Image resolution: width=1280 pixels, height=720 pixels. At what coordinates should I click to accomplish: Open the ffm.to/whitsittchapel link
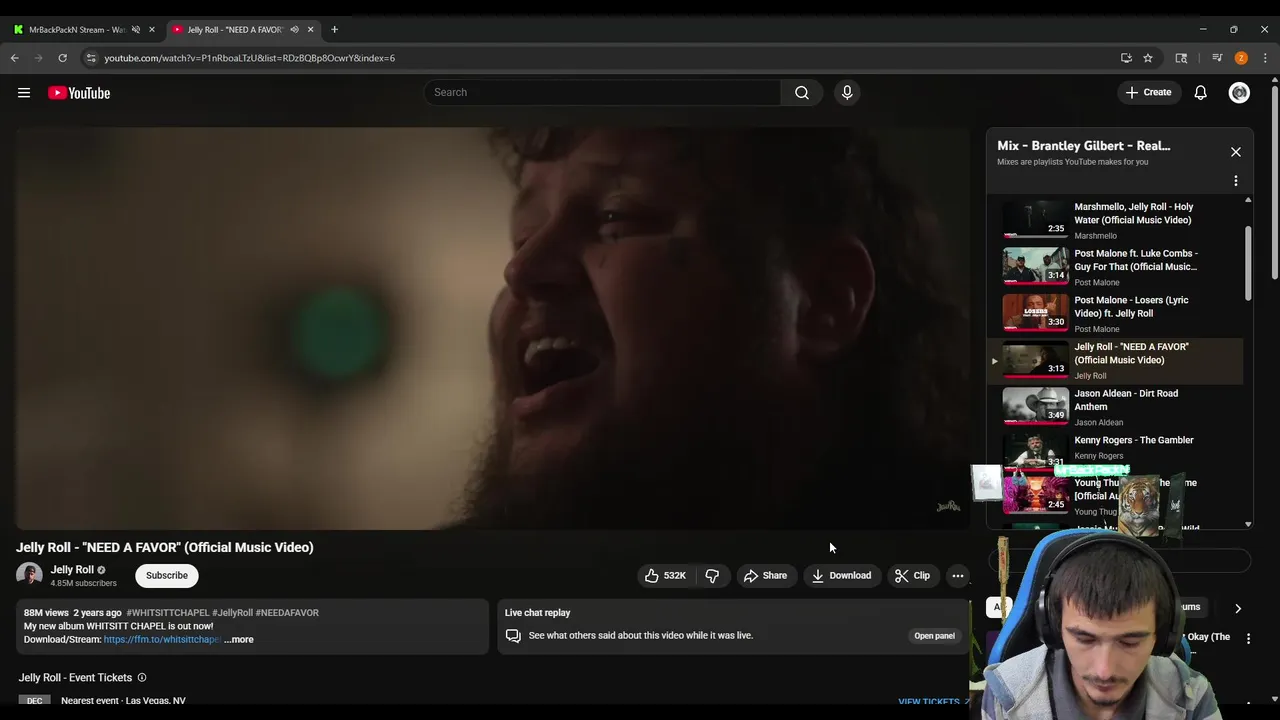[162, 640]
